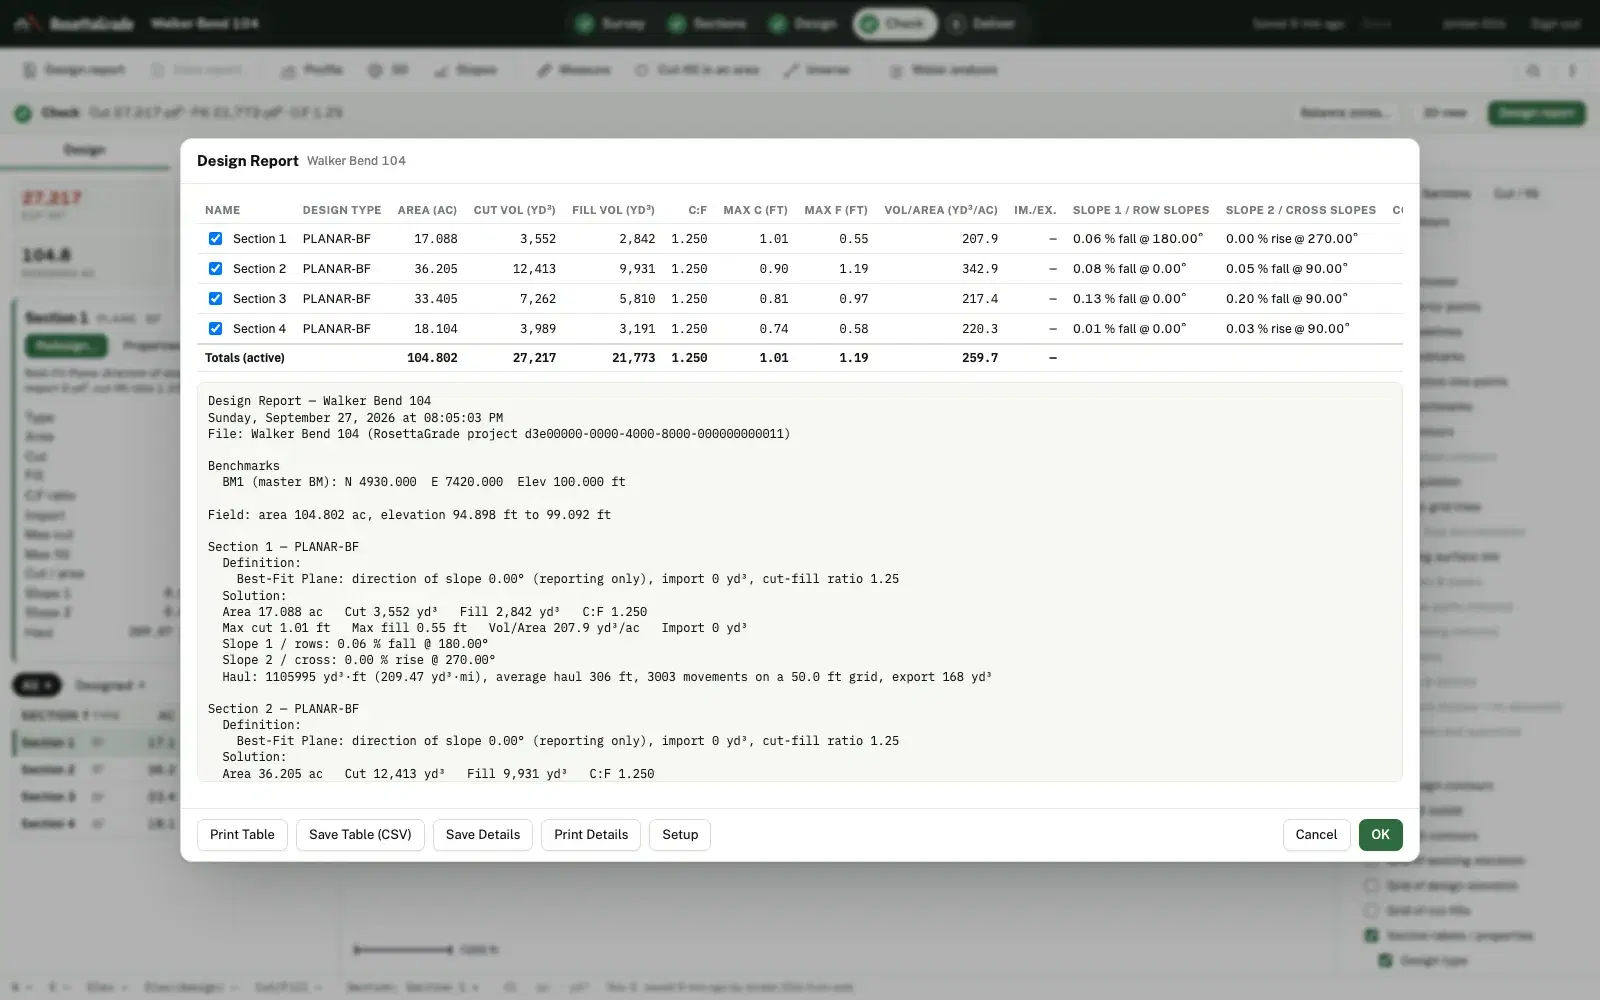The image size is (1600, 1000).
Task: Go to the Survey step in top bar
Action: [611, 23]
